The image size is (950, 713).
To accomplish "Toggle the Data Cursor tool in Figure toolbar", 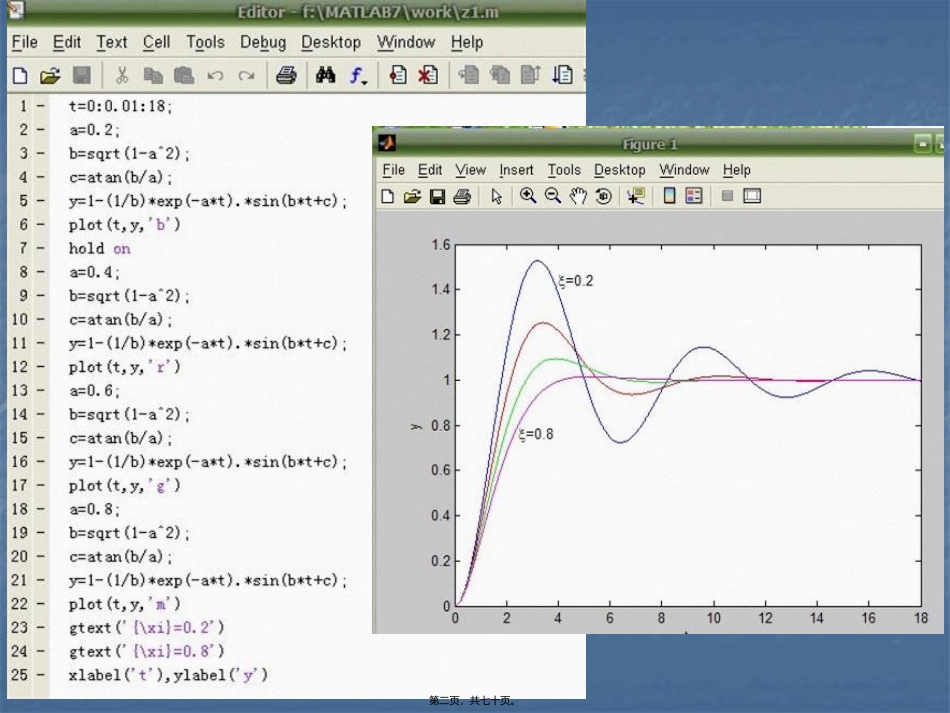I will 635,197.
